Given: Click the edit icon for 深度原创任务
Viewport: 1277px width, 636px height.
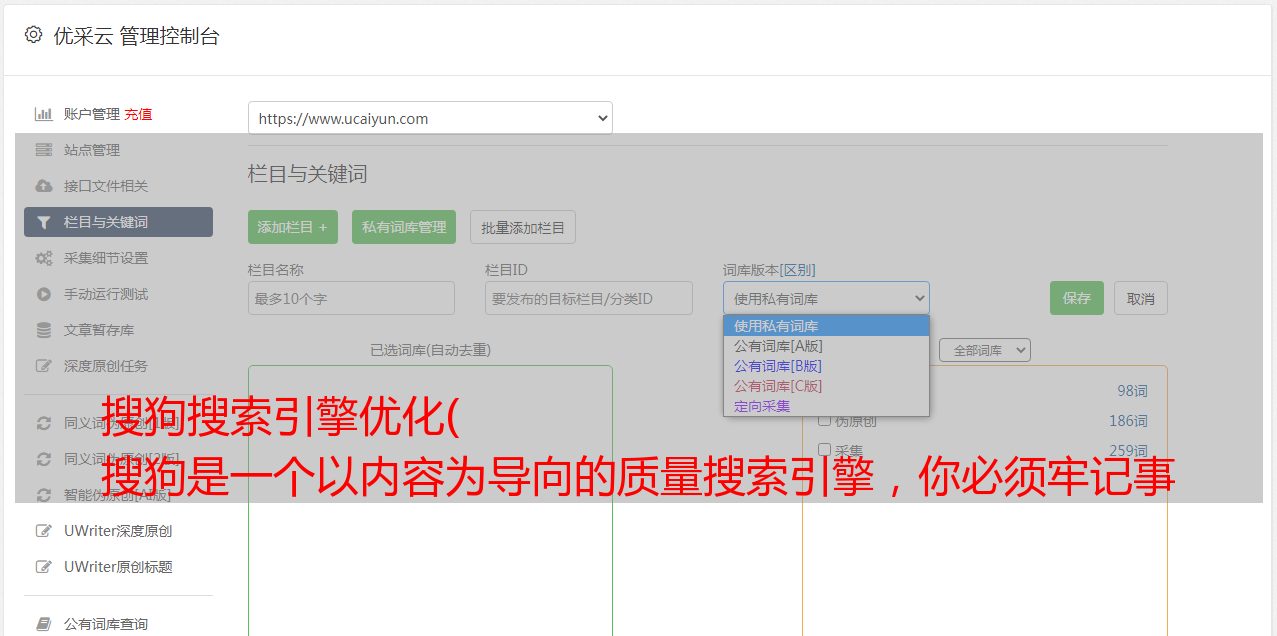Looking at the screenshot, I should 43,366.
